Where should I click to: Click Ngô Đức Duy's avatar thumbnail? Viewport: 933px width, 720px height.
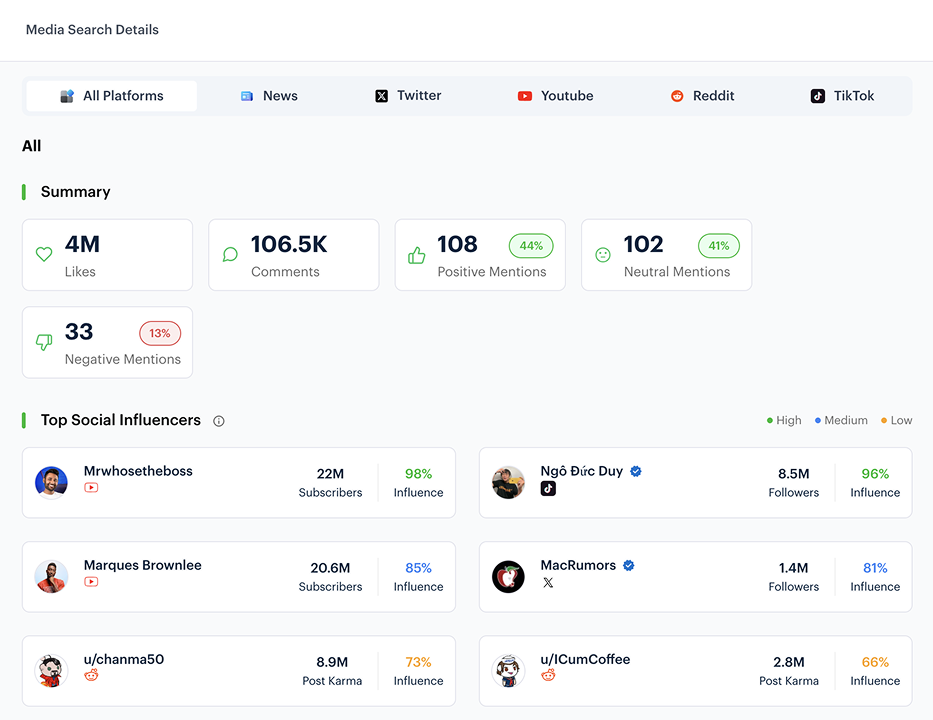coord(508,481)
